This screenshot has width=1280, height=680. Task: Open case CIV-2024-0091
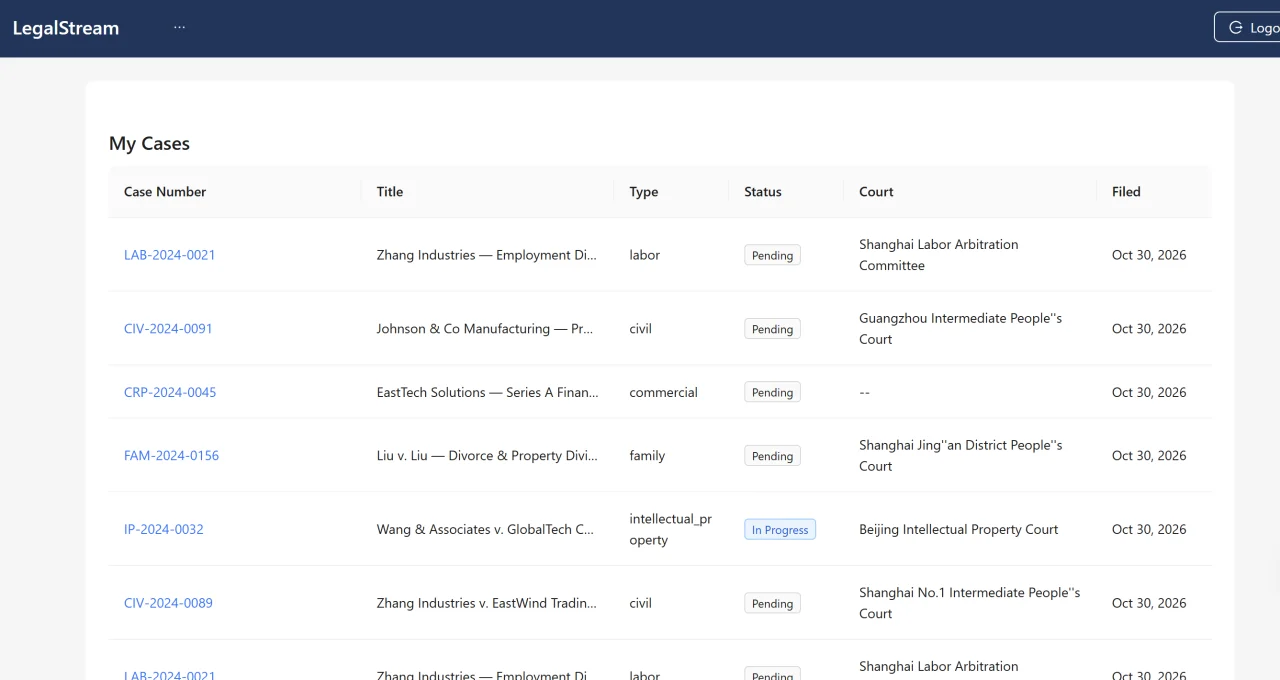pyautogui.click(x=168, y=329)
